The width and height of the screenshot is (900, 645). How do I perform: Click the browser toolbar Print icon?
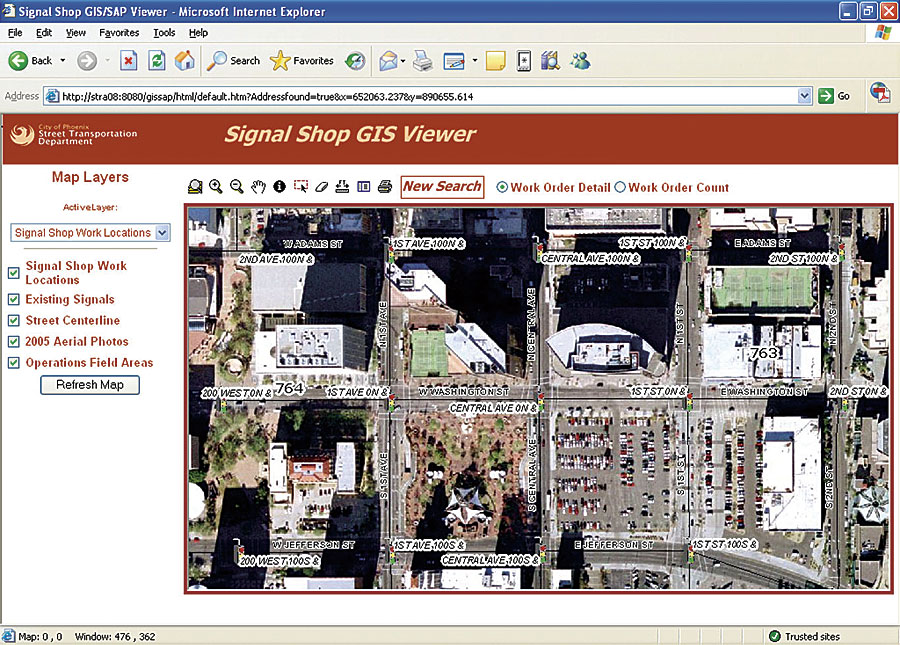pyautogui.click(x=423, y=61)
